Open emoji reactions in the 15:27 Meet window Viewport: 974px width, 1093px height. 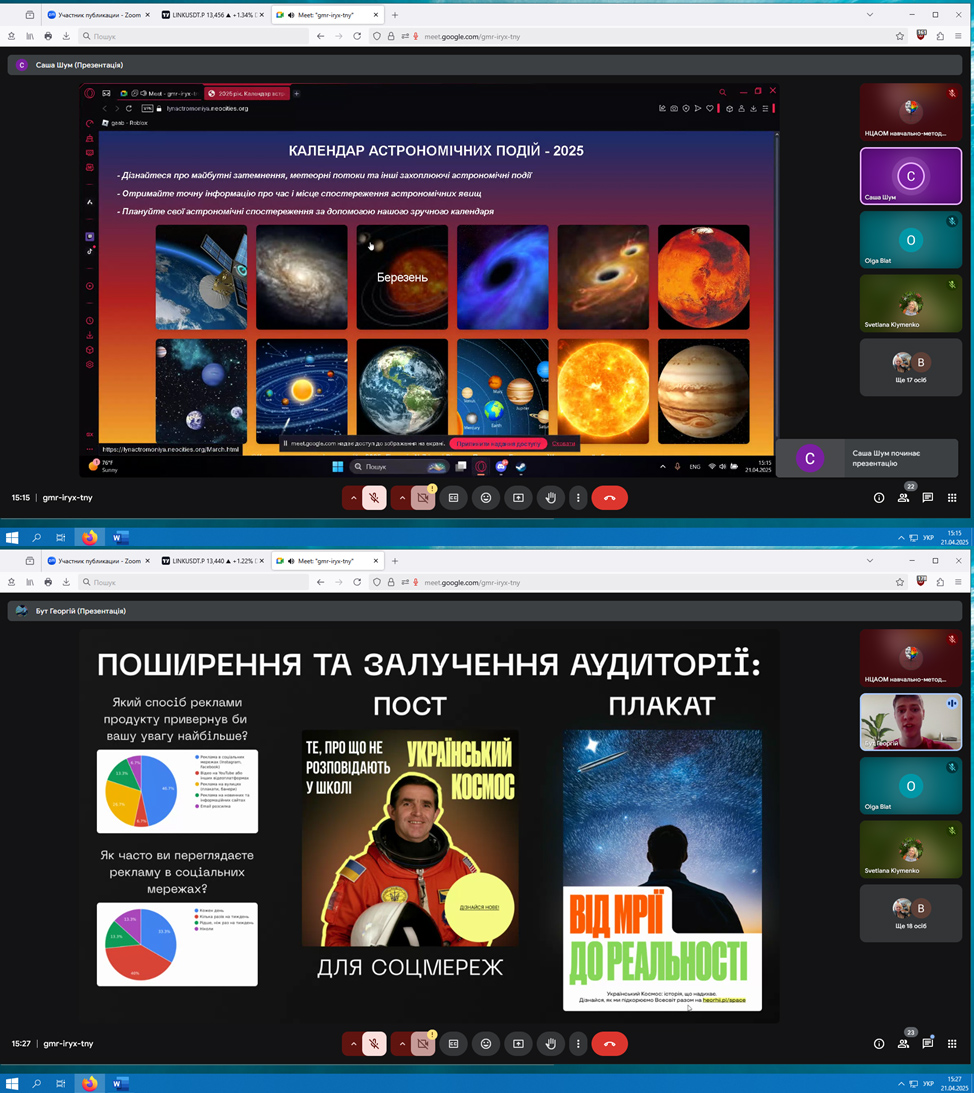tap(486, 1044)
